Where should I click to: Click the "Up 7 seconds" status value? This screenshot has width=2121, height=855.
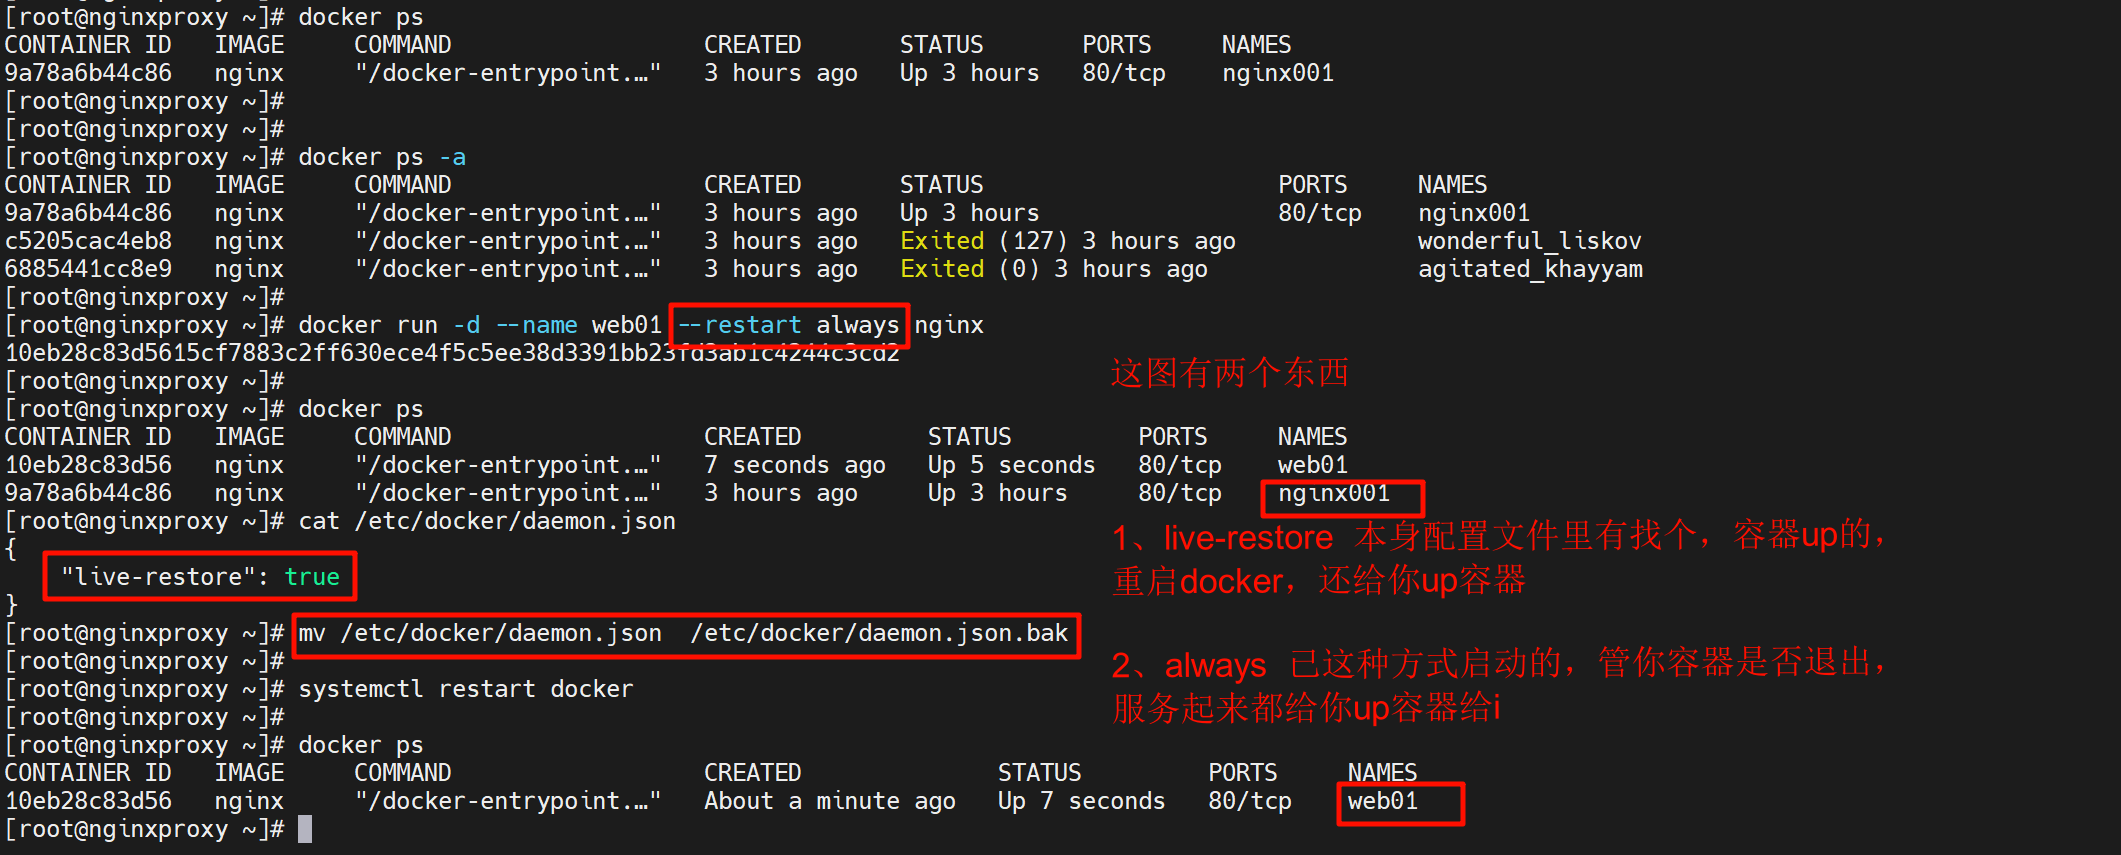point(1081,802)
